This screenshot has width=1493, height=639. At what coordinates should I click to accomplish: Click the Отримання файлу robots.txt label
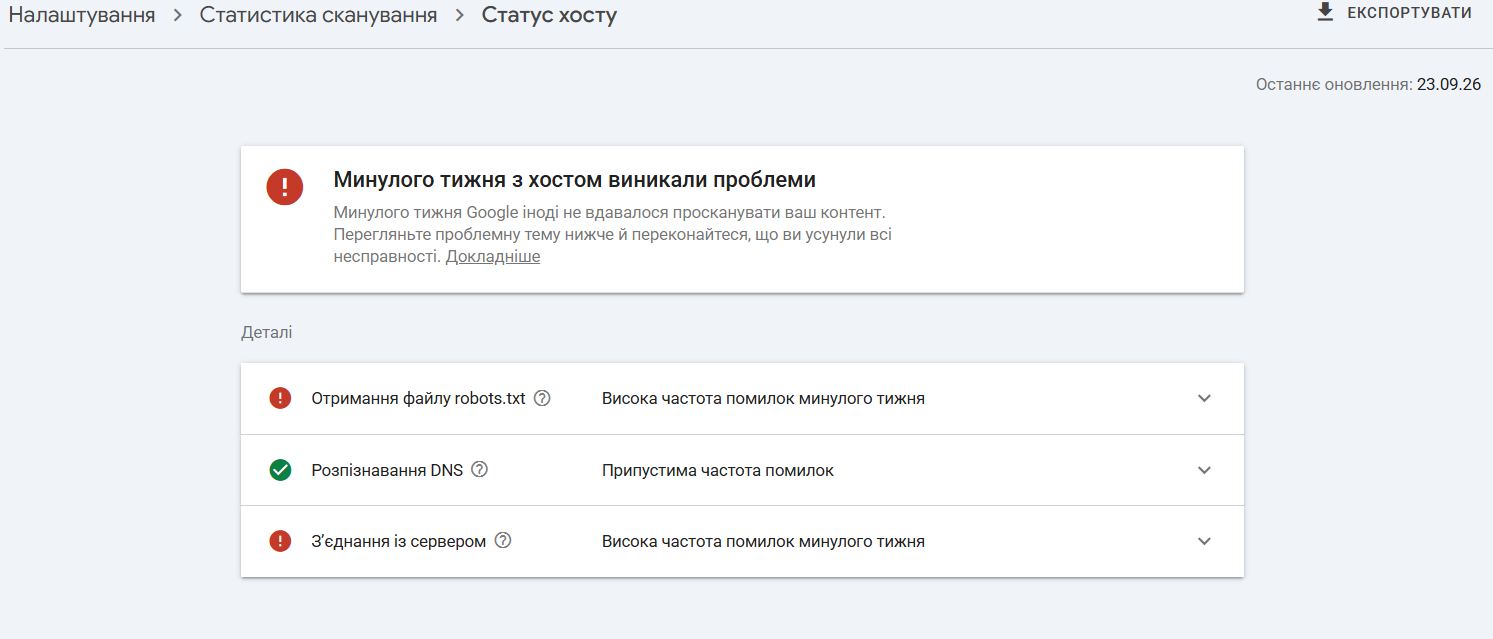418,398
